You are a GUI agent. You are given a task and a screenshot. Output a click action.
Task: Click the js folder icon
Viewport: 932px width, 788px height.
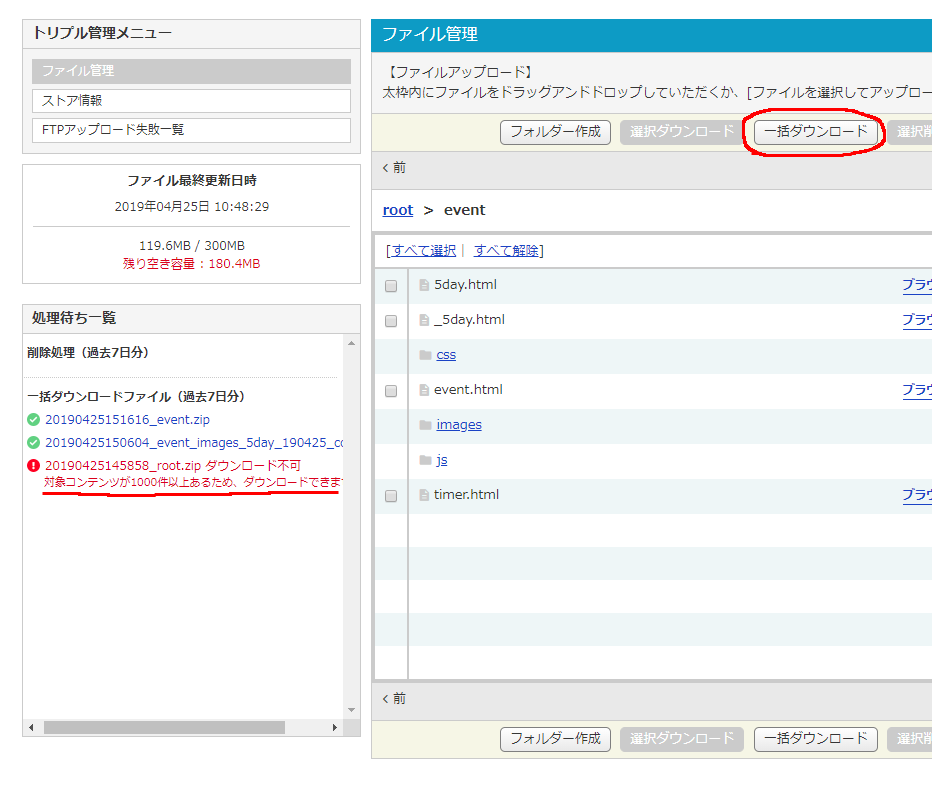pos(425,460)
